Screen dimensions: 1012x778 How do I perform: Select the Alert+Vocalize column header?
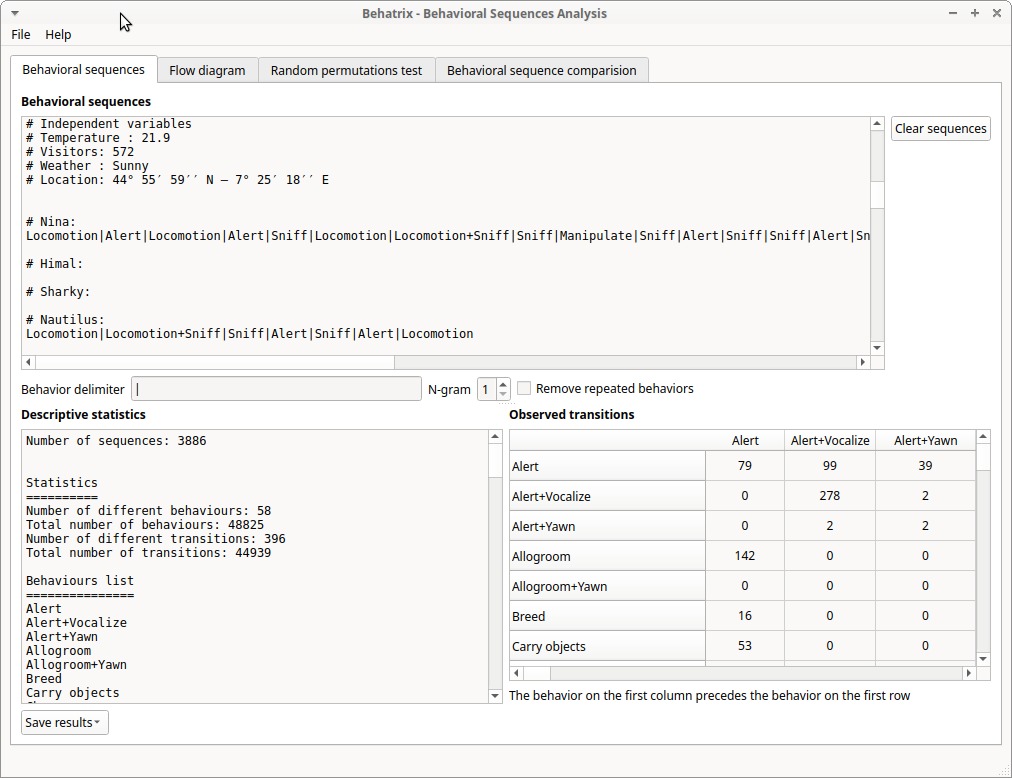tap(830, 440)
